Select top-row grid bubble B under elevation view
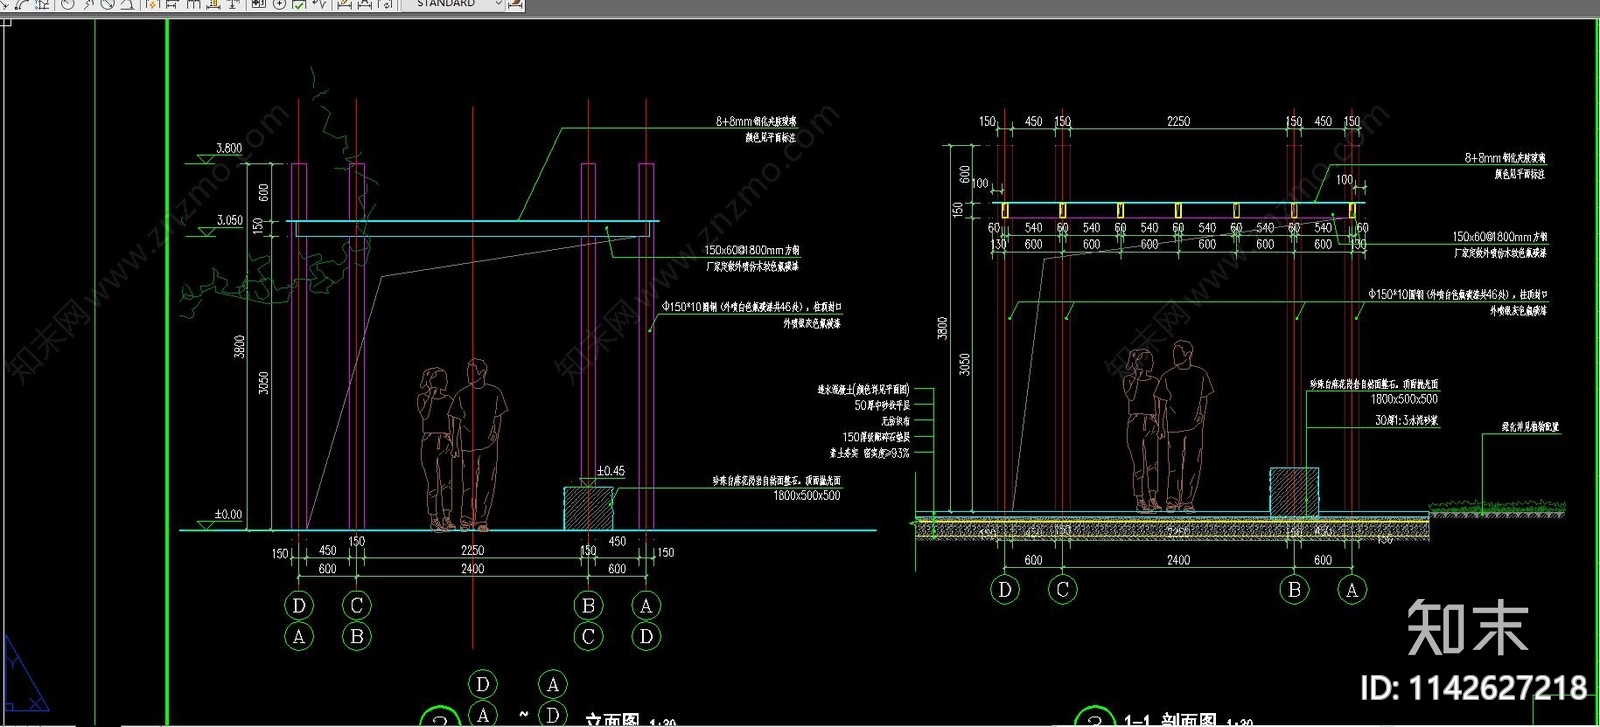The width and height of the screenshot is (1600, 727). coord(588,605)
